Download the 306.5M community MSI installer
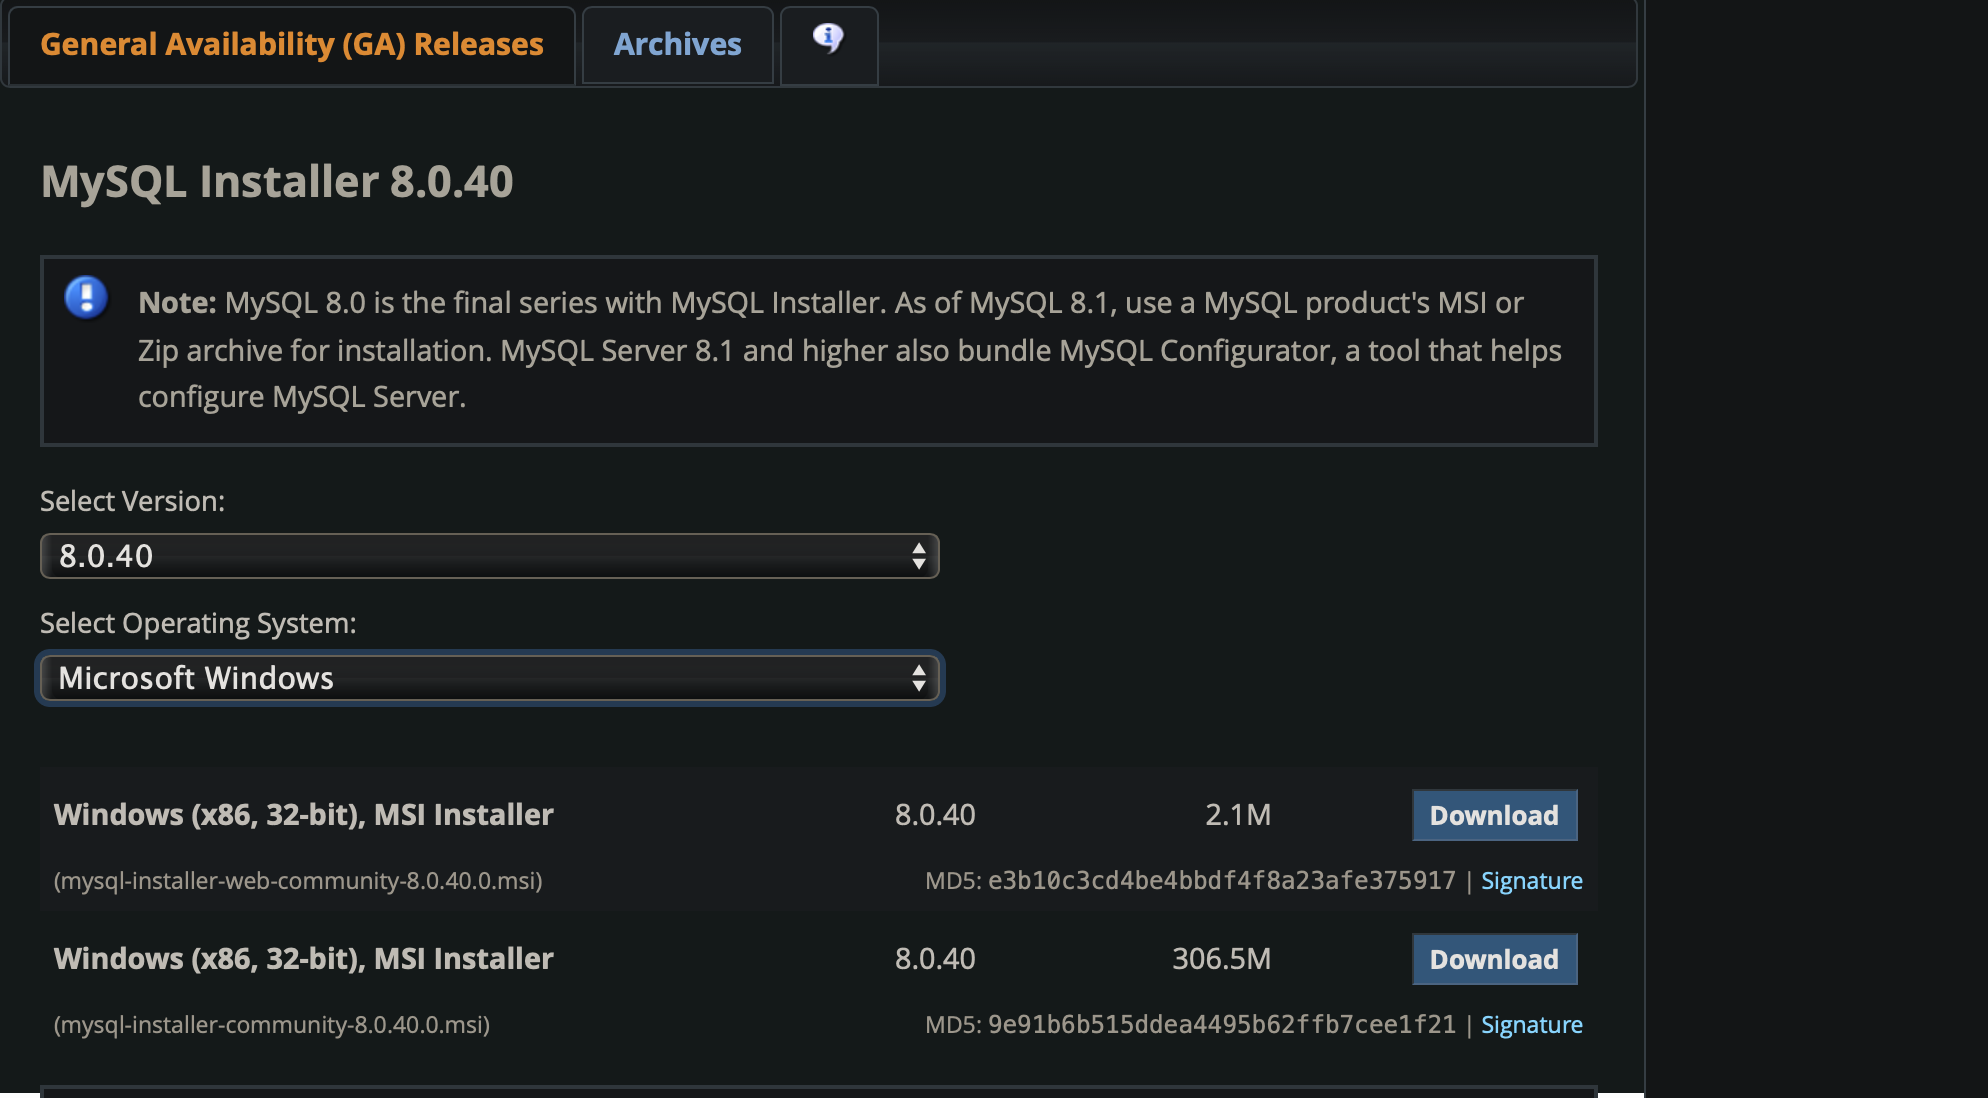The image size is (1988, 1098). click(x=1494, y=959)
